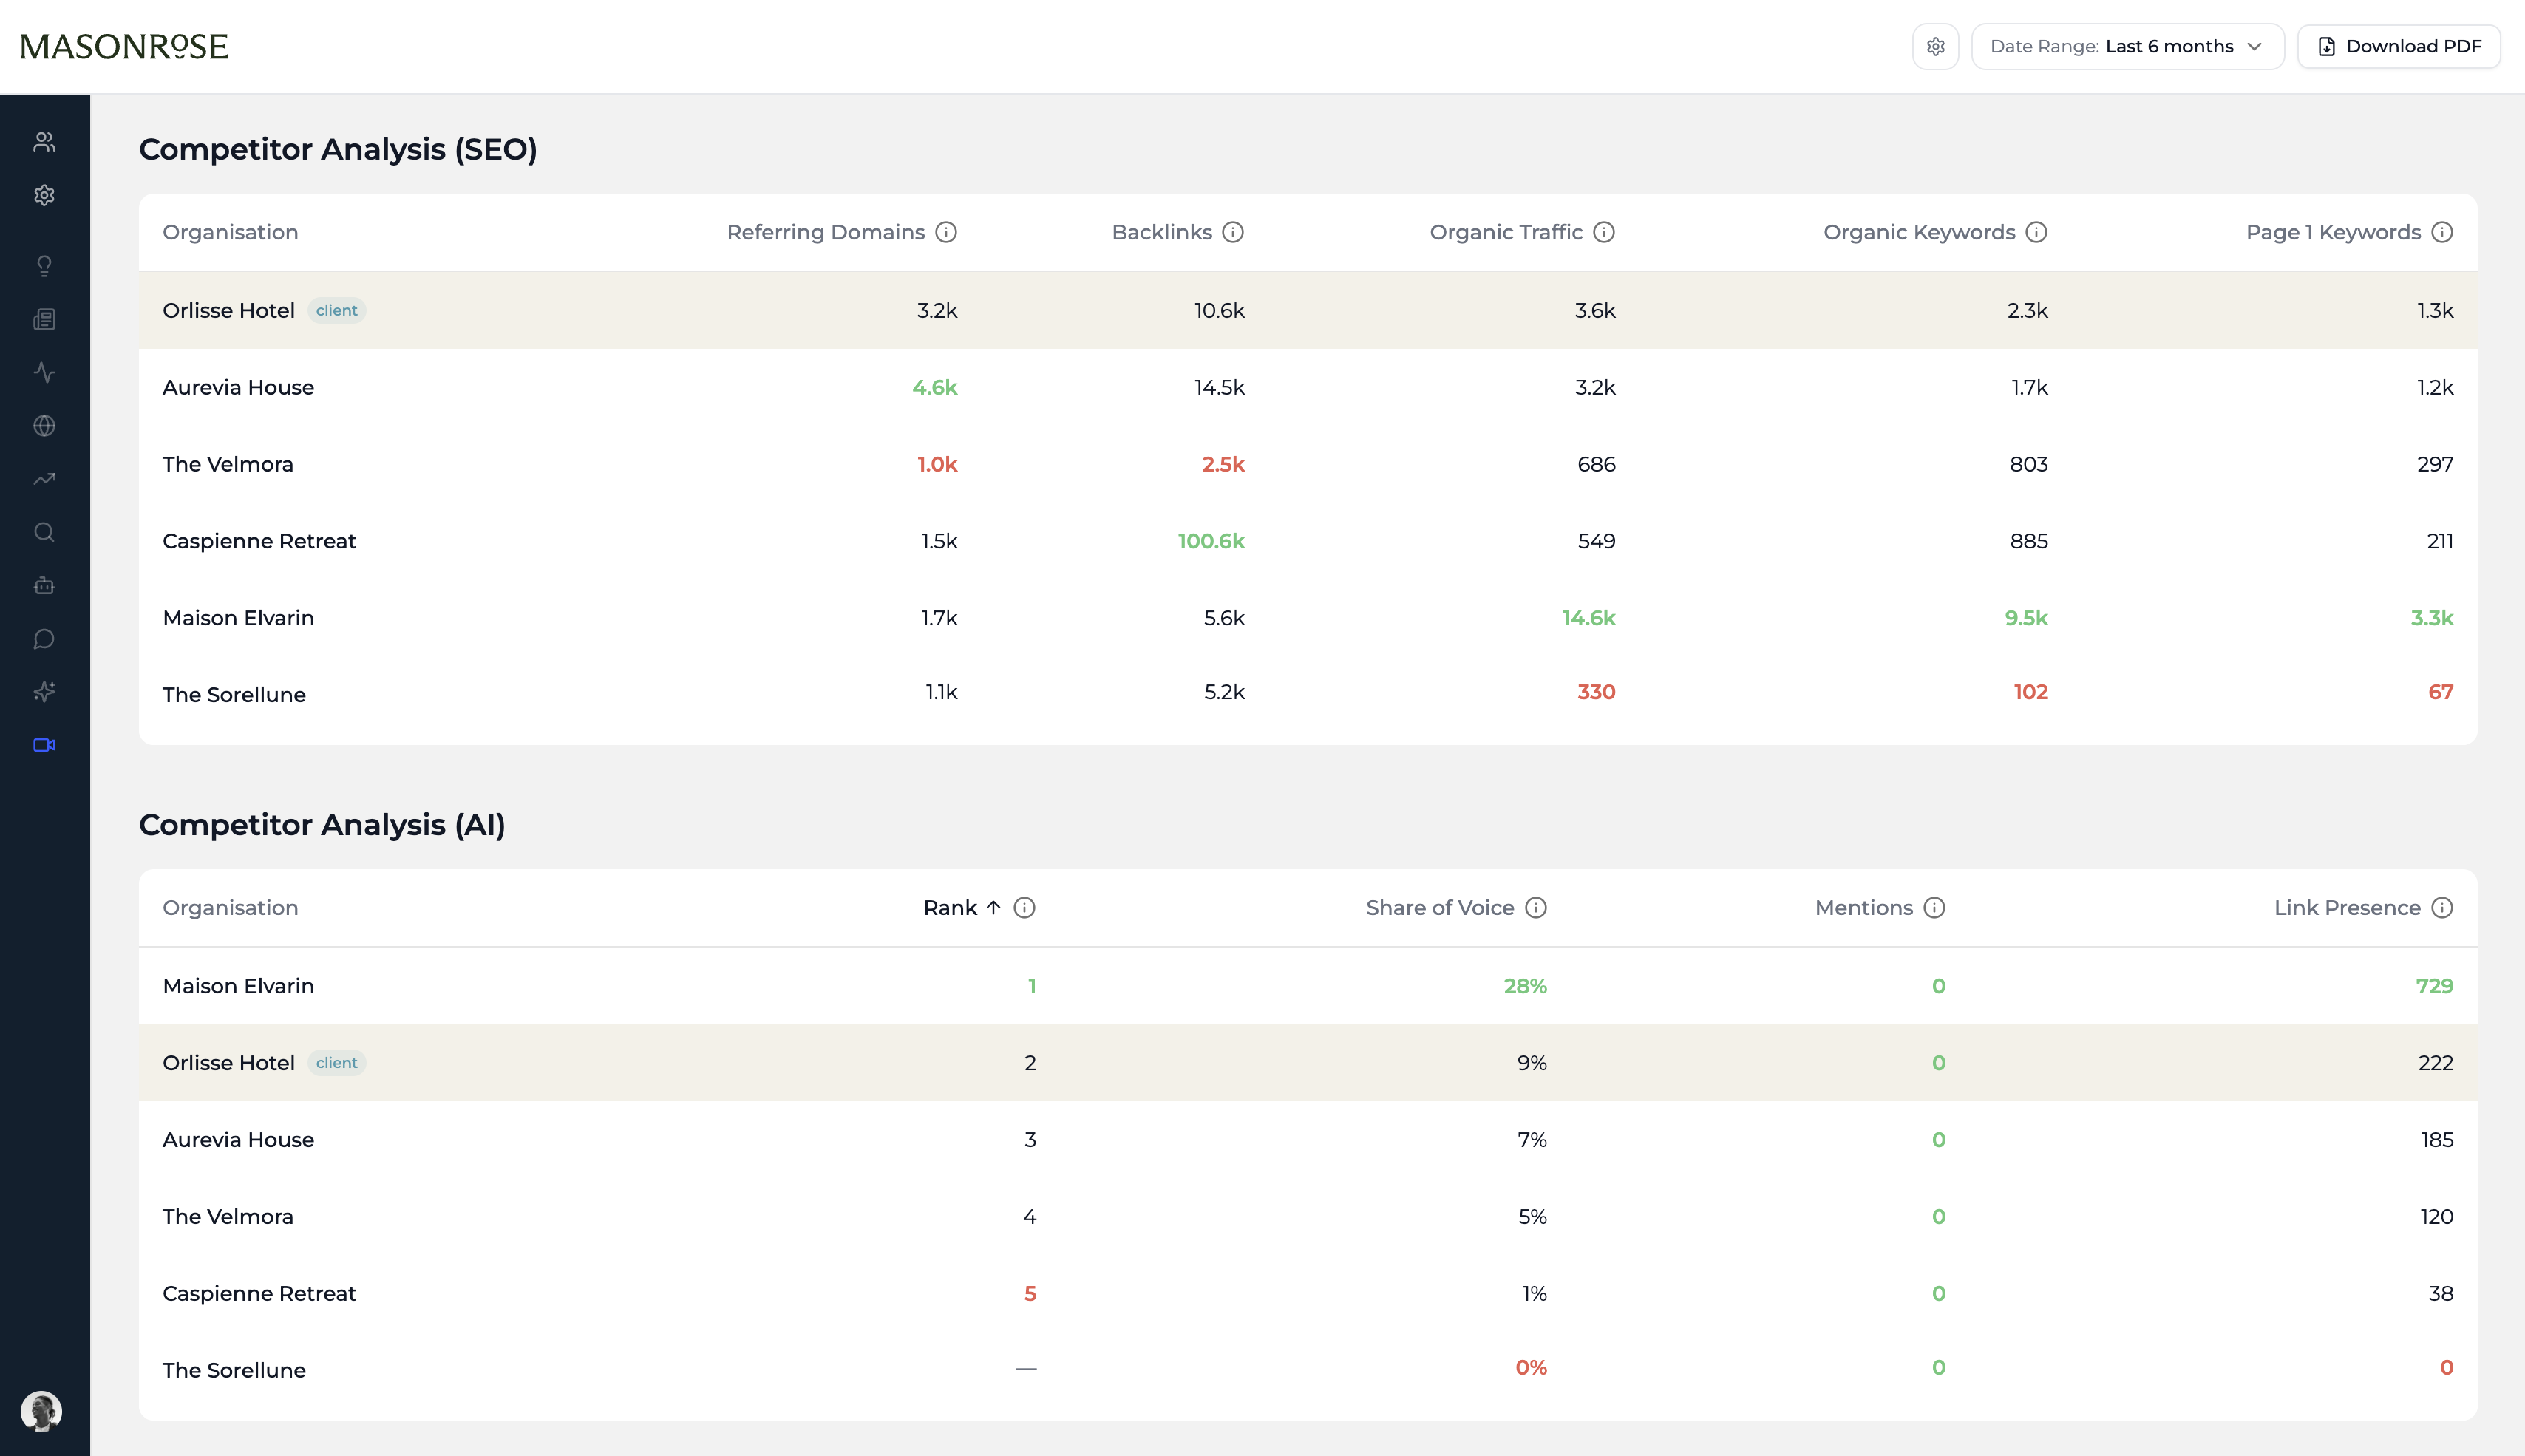Open the trending-up chart icon

(x=44, y=479)
